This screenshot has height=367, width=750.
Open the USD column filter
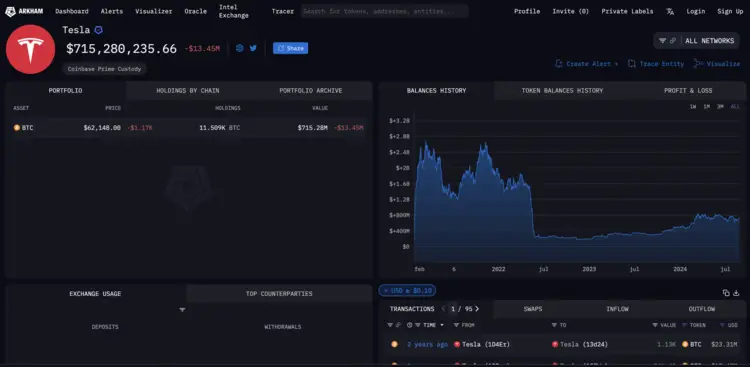722,325
